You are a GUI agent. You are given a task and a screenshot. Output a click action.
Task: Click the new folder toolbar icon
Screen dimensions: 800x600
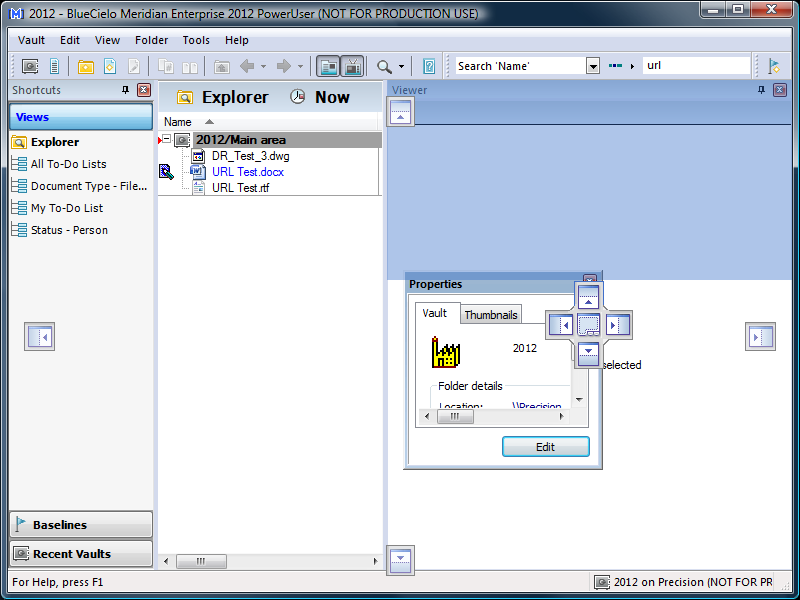pos(86,66)
